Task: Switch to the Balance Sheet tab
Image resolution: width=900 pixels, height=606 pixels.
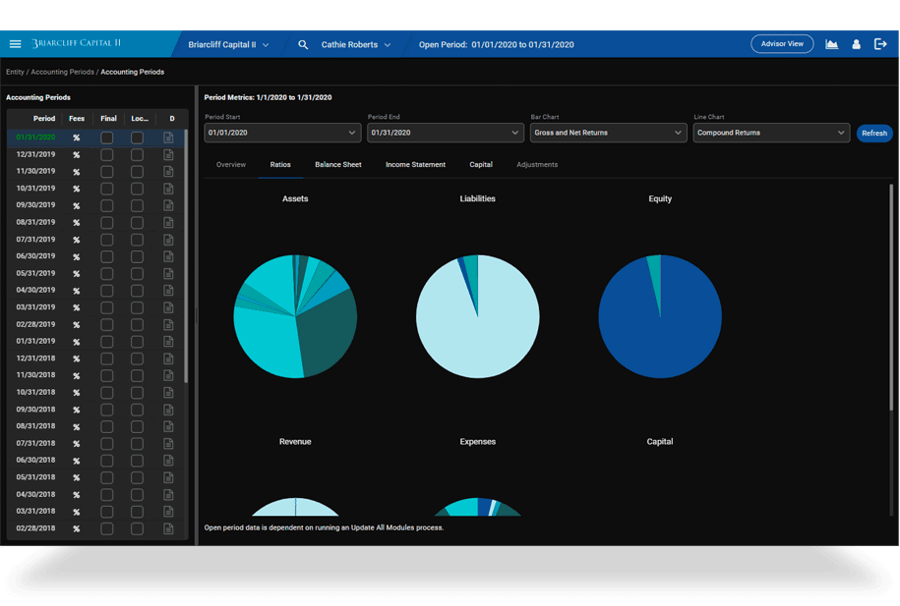Action: [338, 164]
